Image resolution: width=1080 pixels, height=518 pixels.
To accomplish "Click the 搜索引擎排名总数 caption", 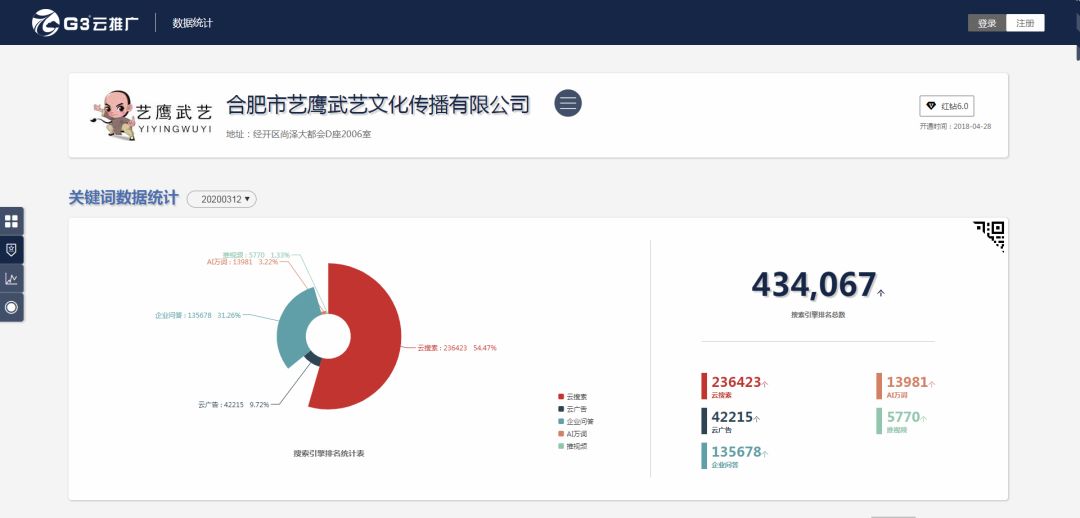I will (x=818, y=315).
